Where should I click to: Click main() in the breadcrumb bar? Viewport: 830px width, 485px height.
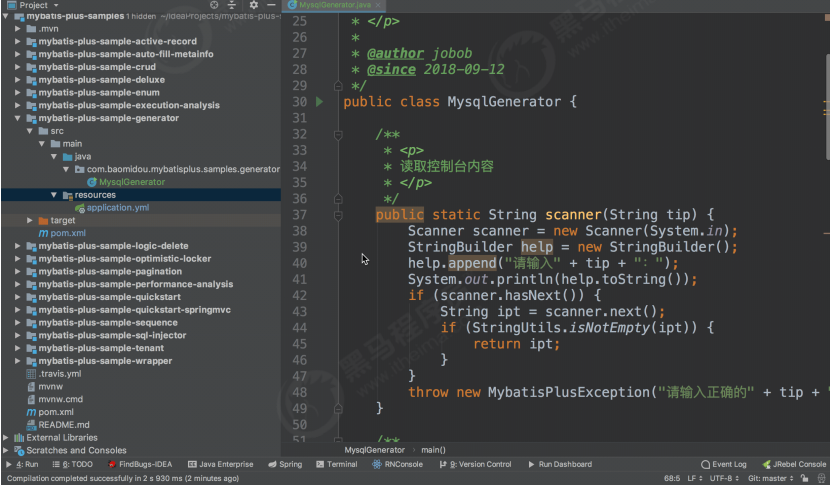click(434, 450)
